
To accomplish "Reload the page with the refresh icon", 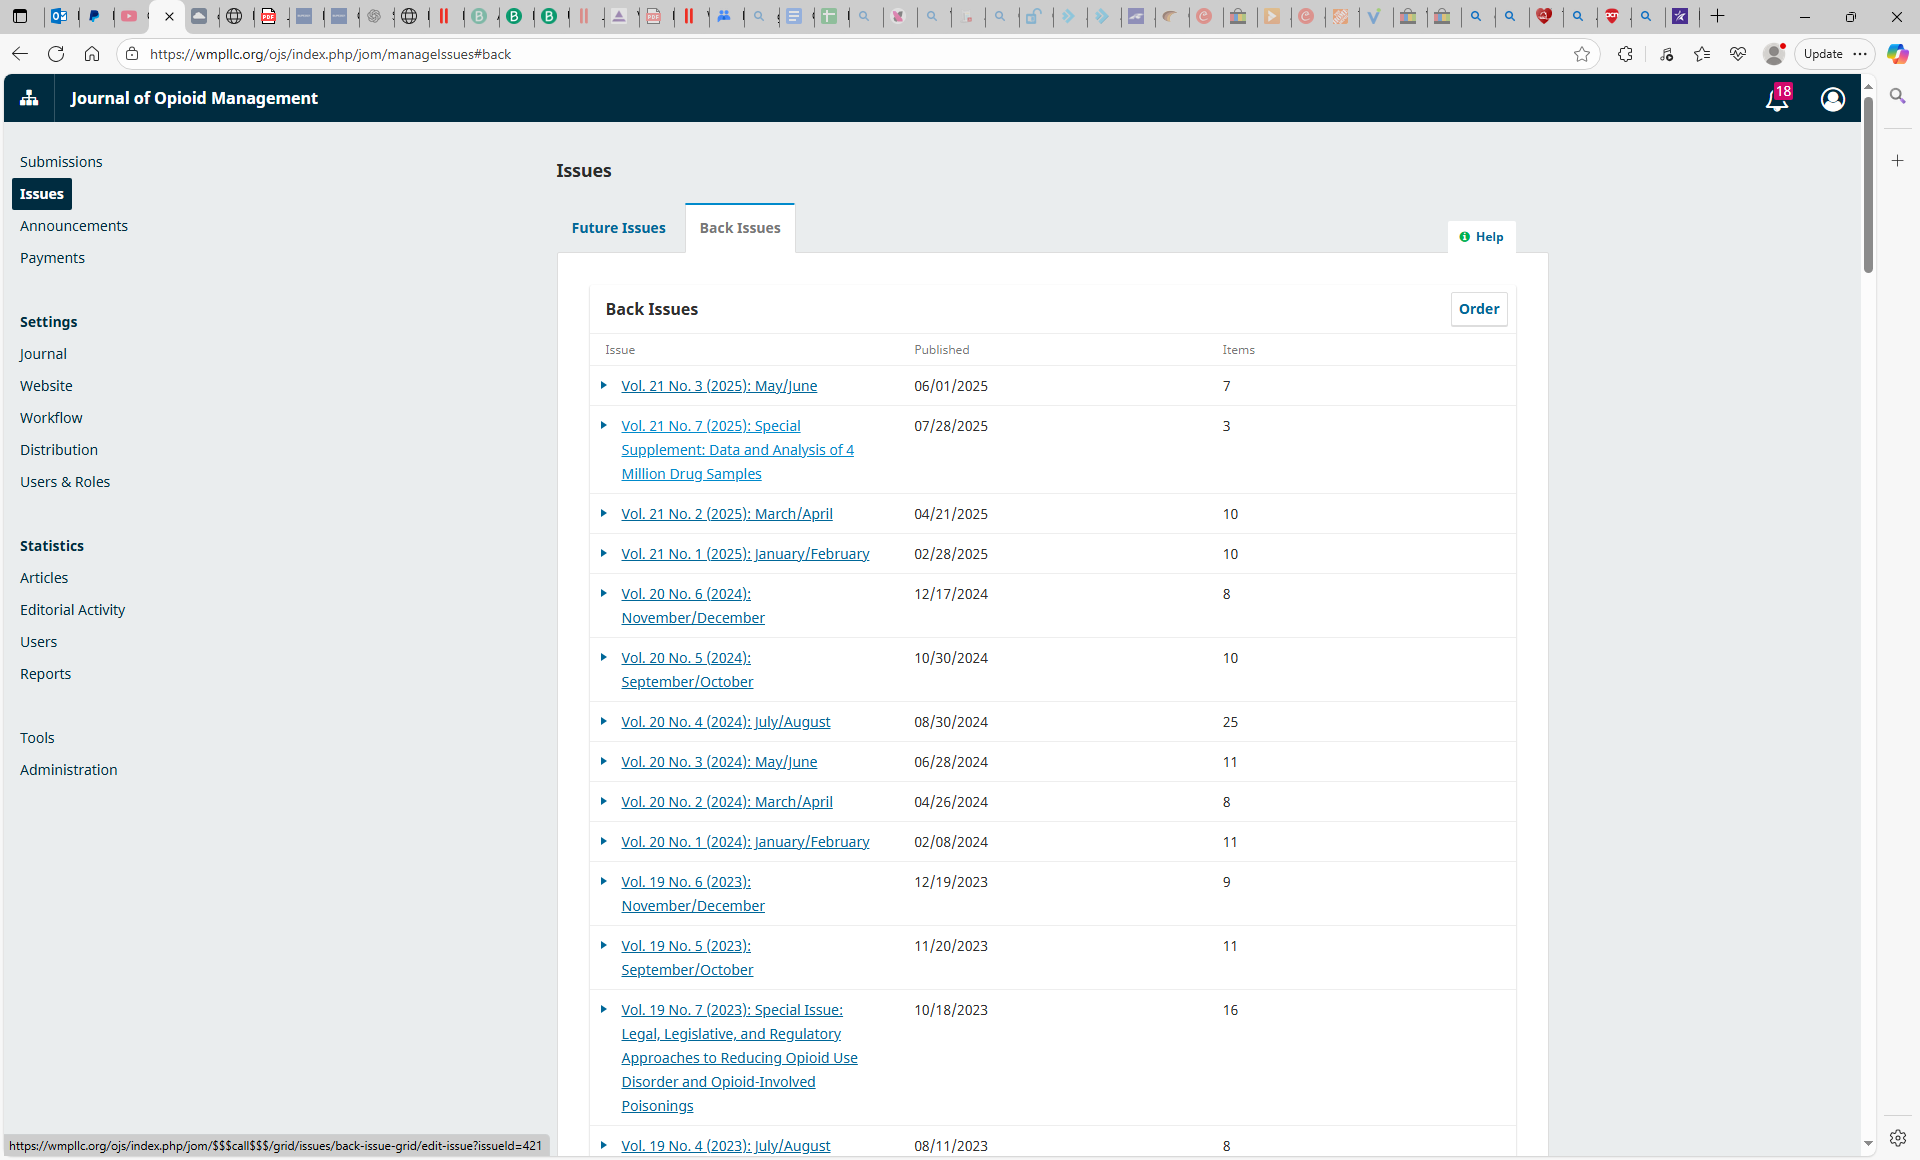I will coord(56,54).
